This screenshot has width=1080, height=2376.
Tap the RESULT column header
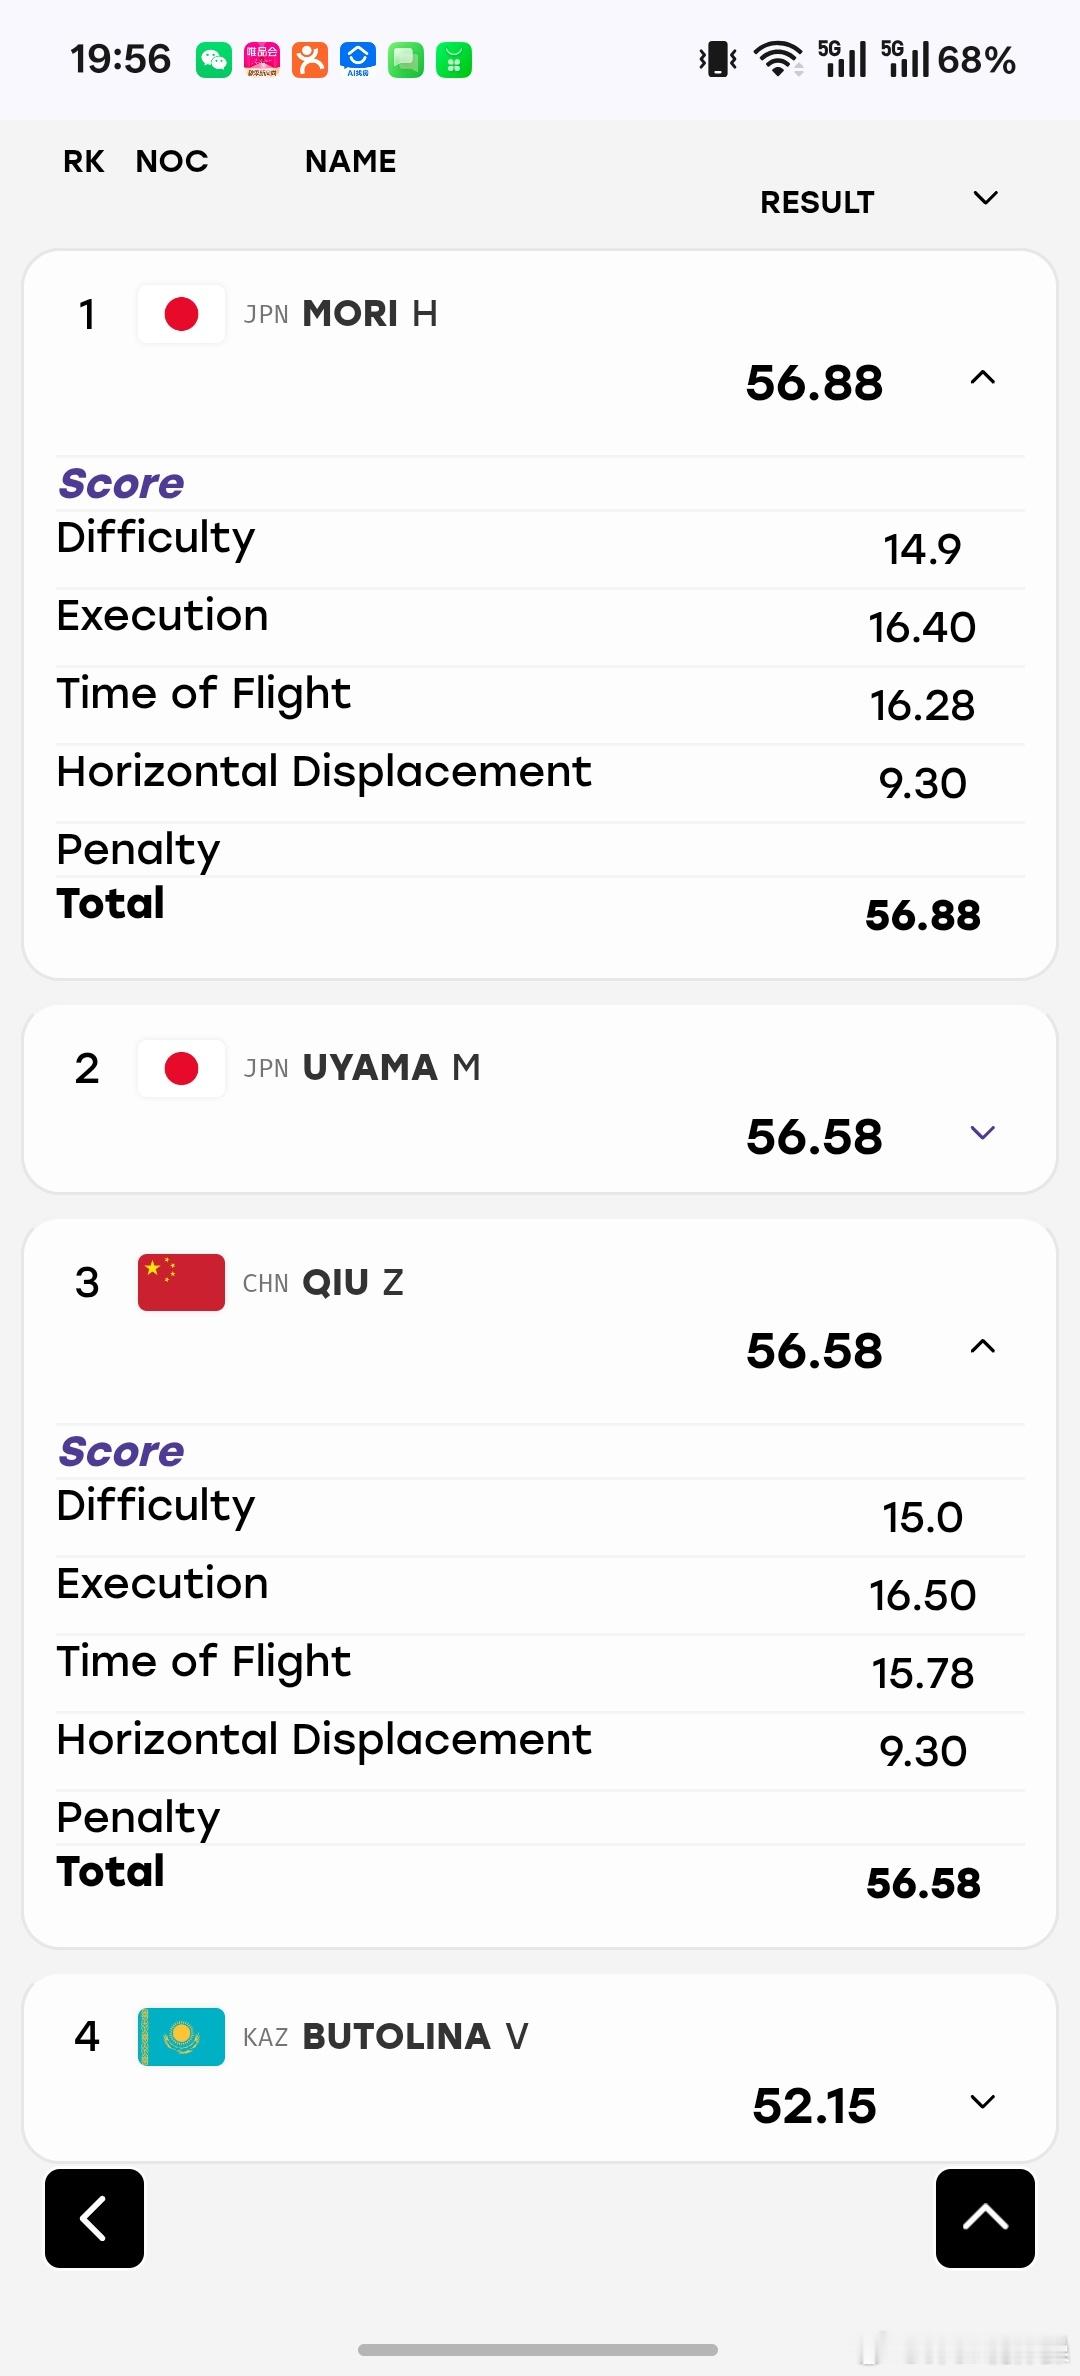[x=817, y=202]
